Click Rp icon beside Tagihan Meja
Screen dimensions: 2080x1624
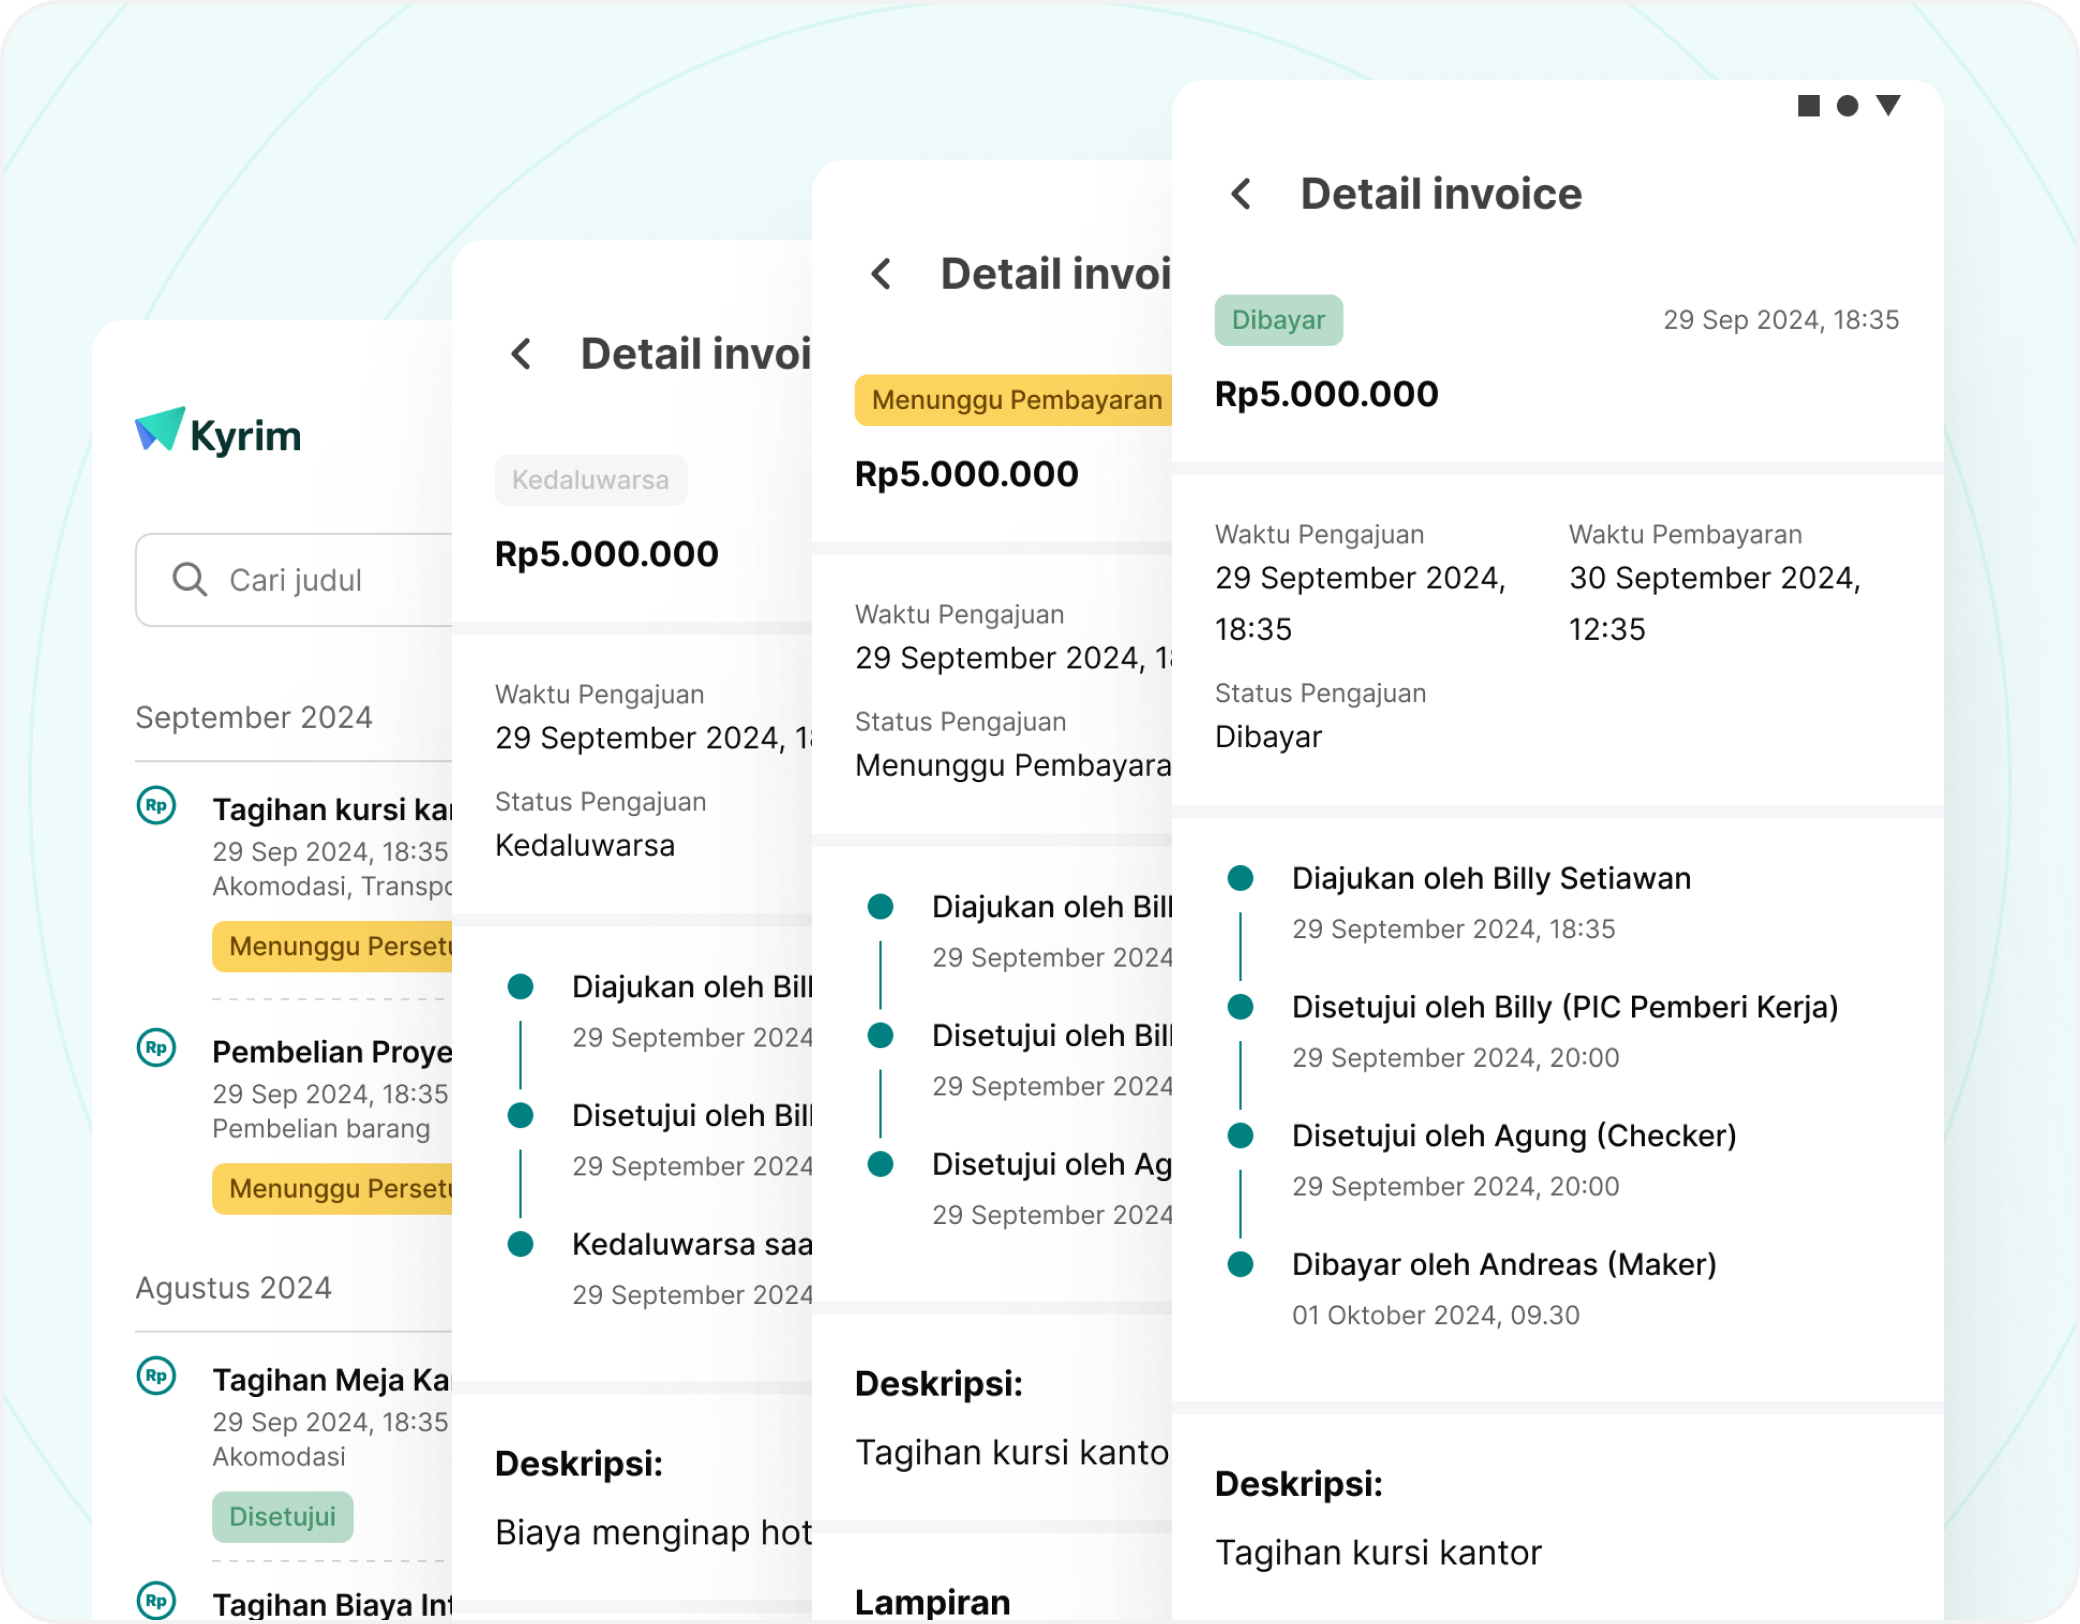156,1375
